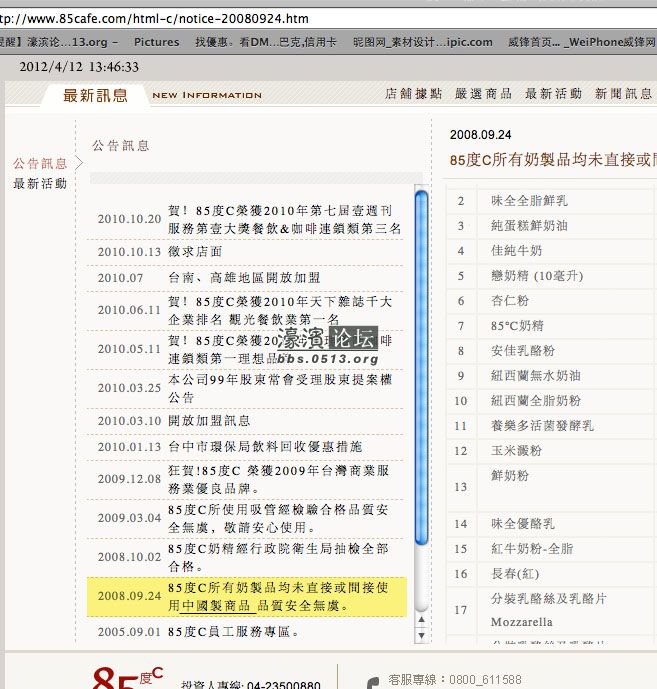Open the 2010.10.13 徵求店面 notice

[x=195, y=252]
